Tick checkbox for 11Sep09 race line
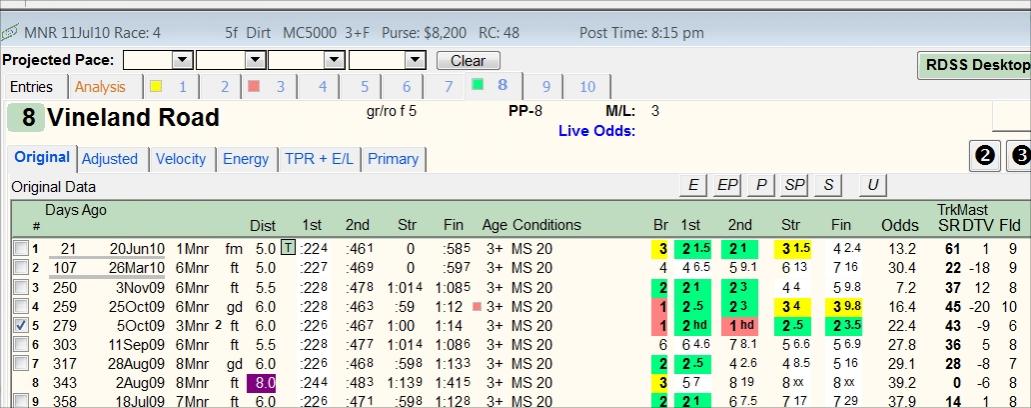The width and height of the screenshot is (1031, 408). click(21, 344)
